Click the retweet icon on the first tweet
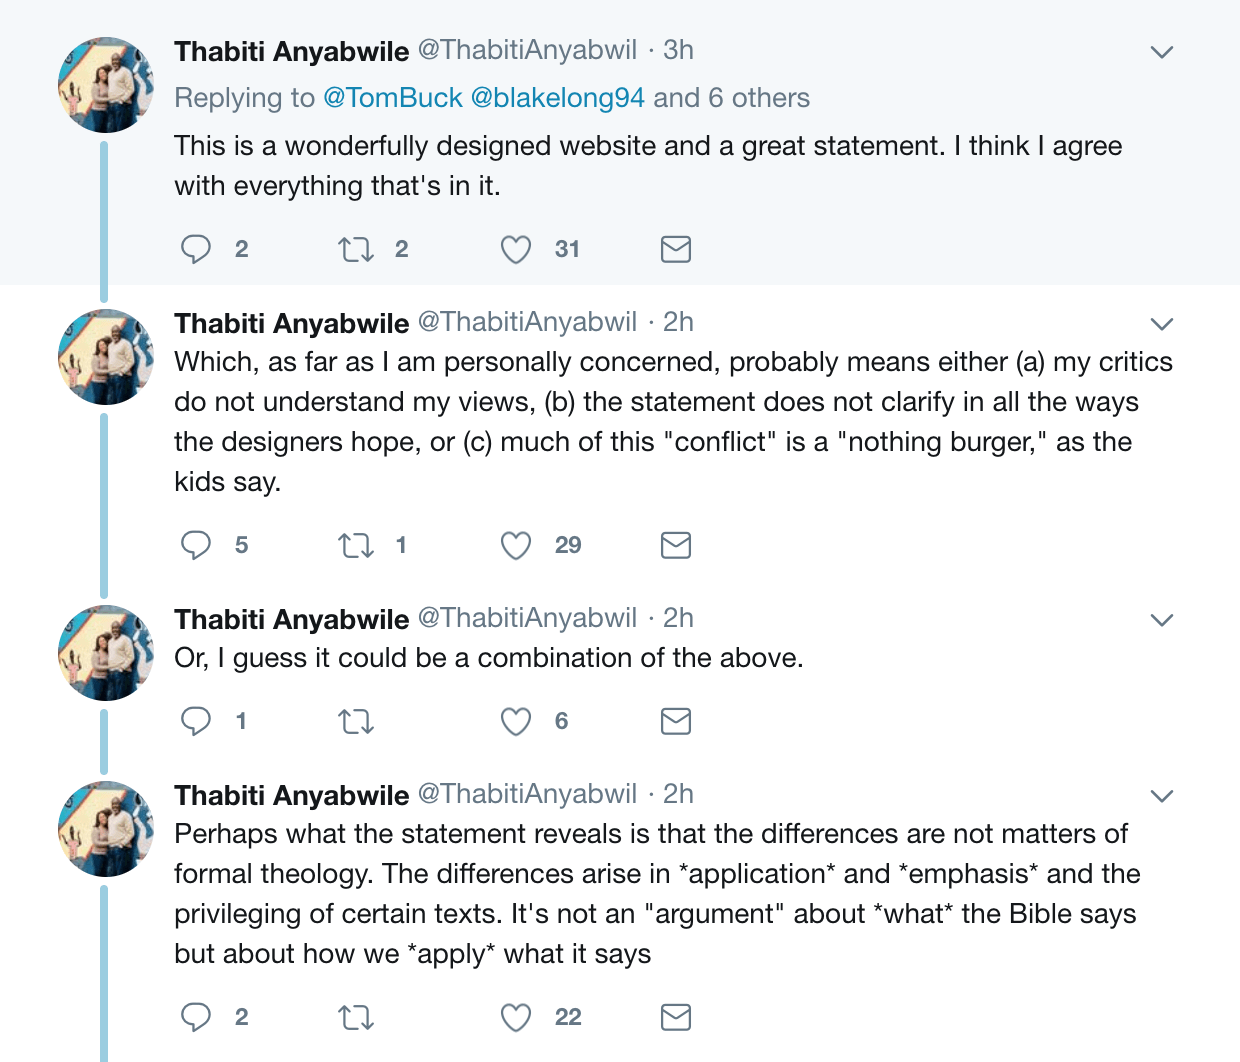1240x1062 pixels. tap(356, 249)
